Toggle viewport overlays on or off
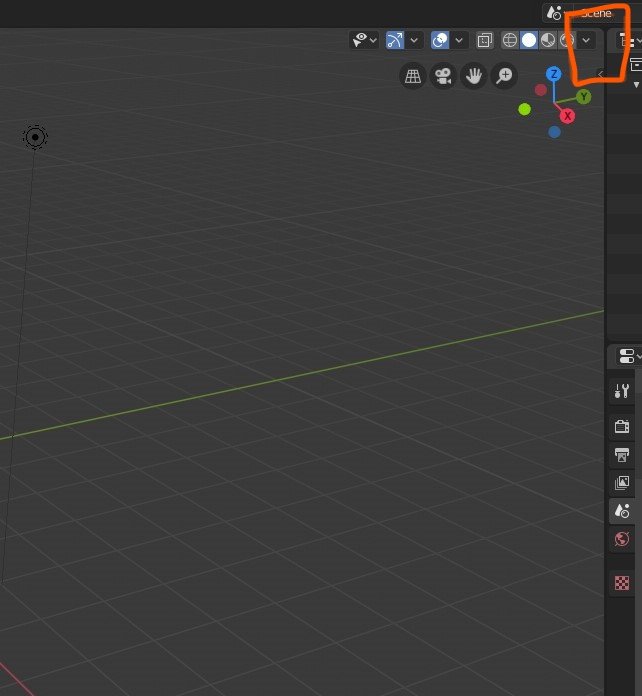The image size is (642, 696). pos(440,40)
